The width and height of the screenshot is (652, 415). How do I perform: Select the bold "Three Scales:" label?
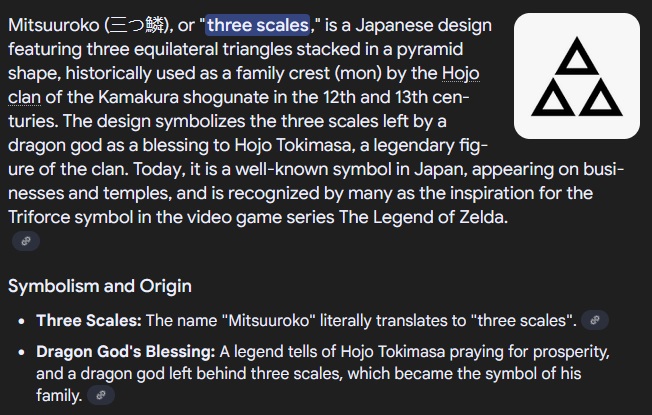(x=89, y=321)
